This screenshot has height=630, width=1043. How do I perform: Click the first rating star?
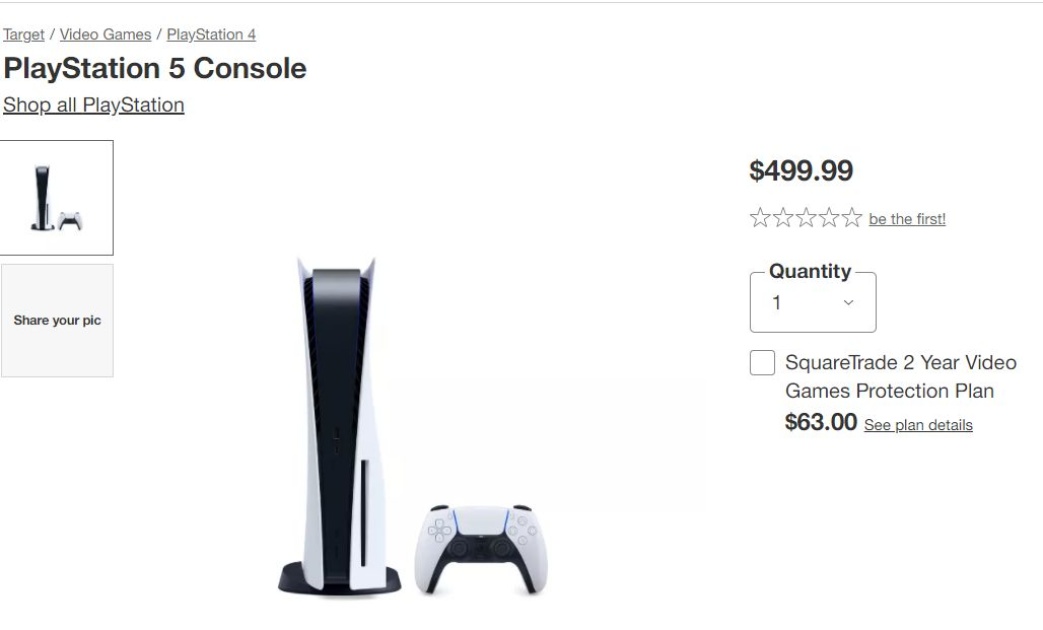[760, 218]
